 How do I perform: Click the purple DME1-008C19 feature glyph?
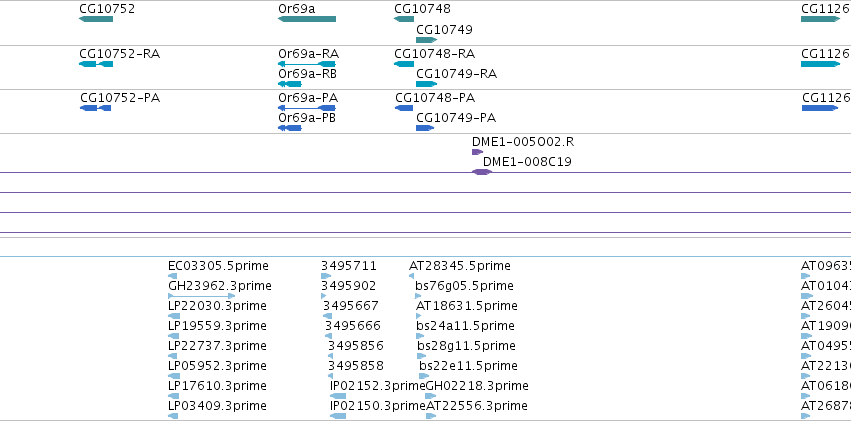click(481, 172)
